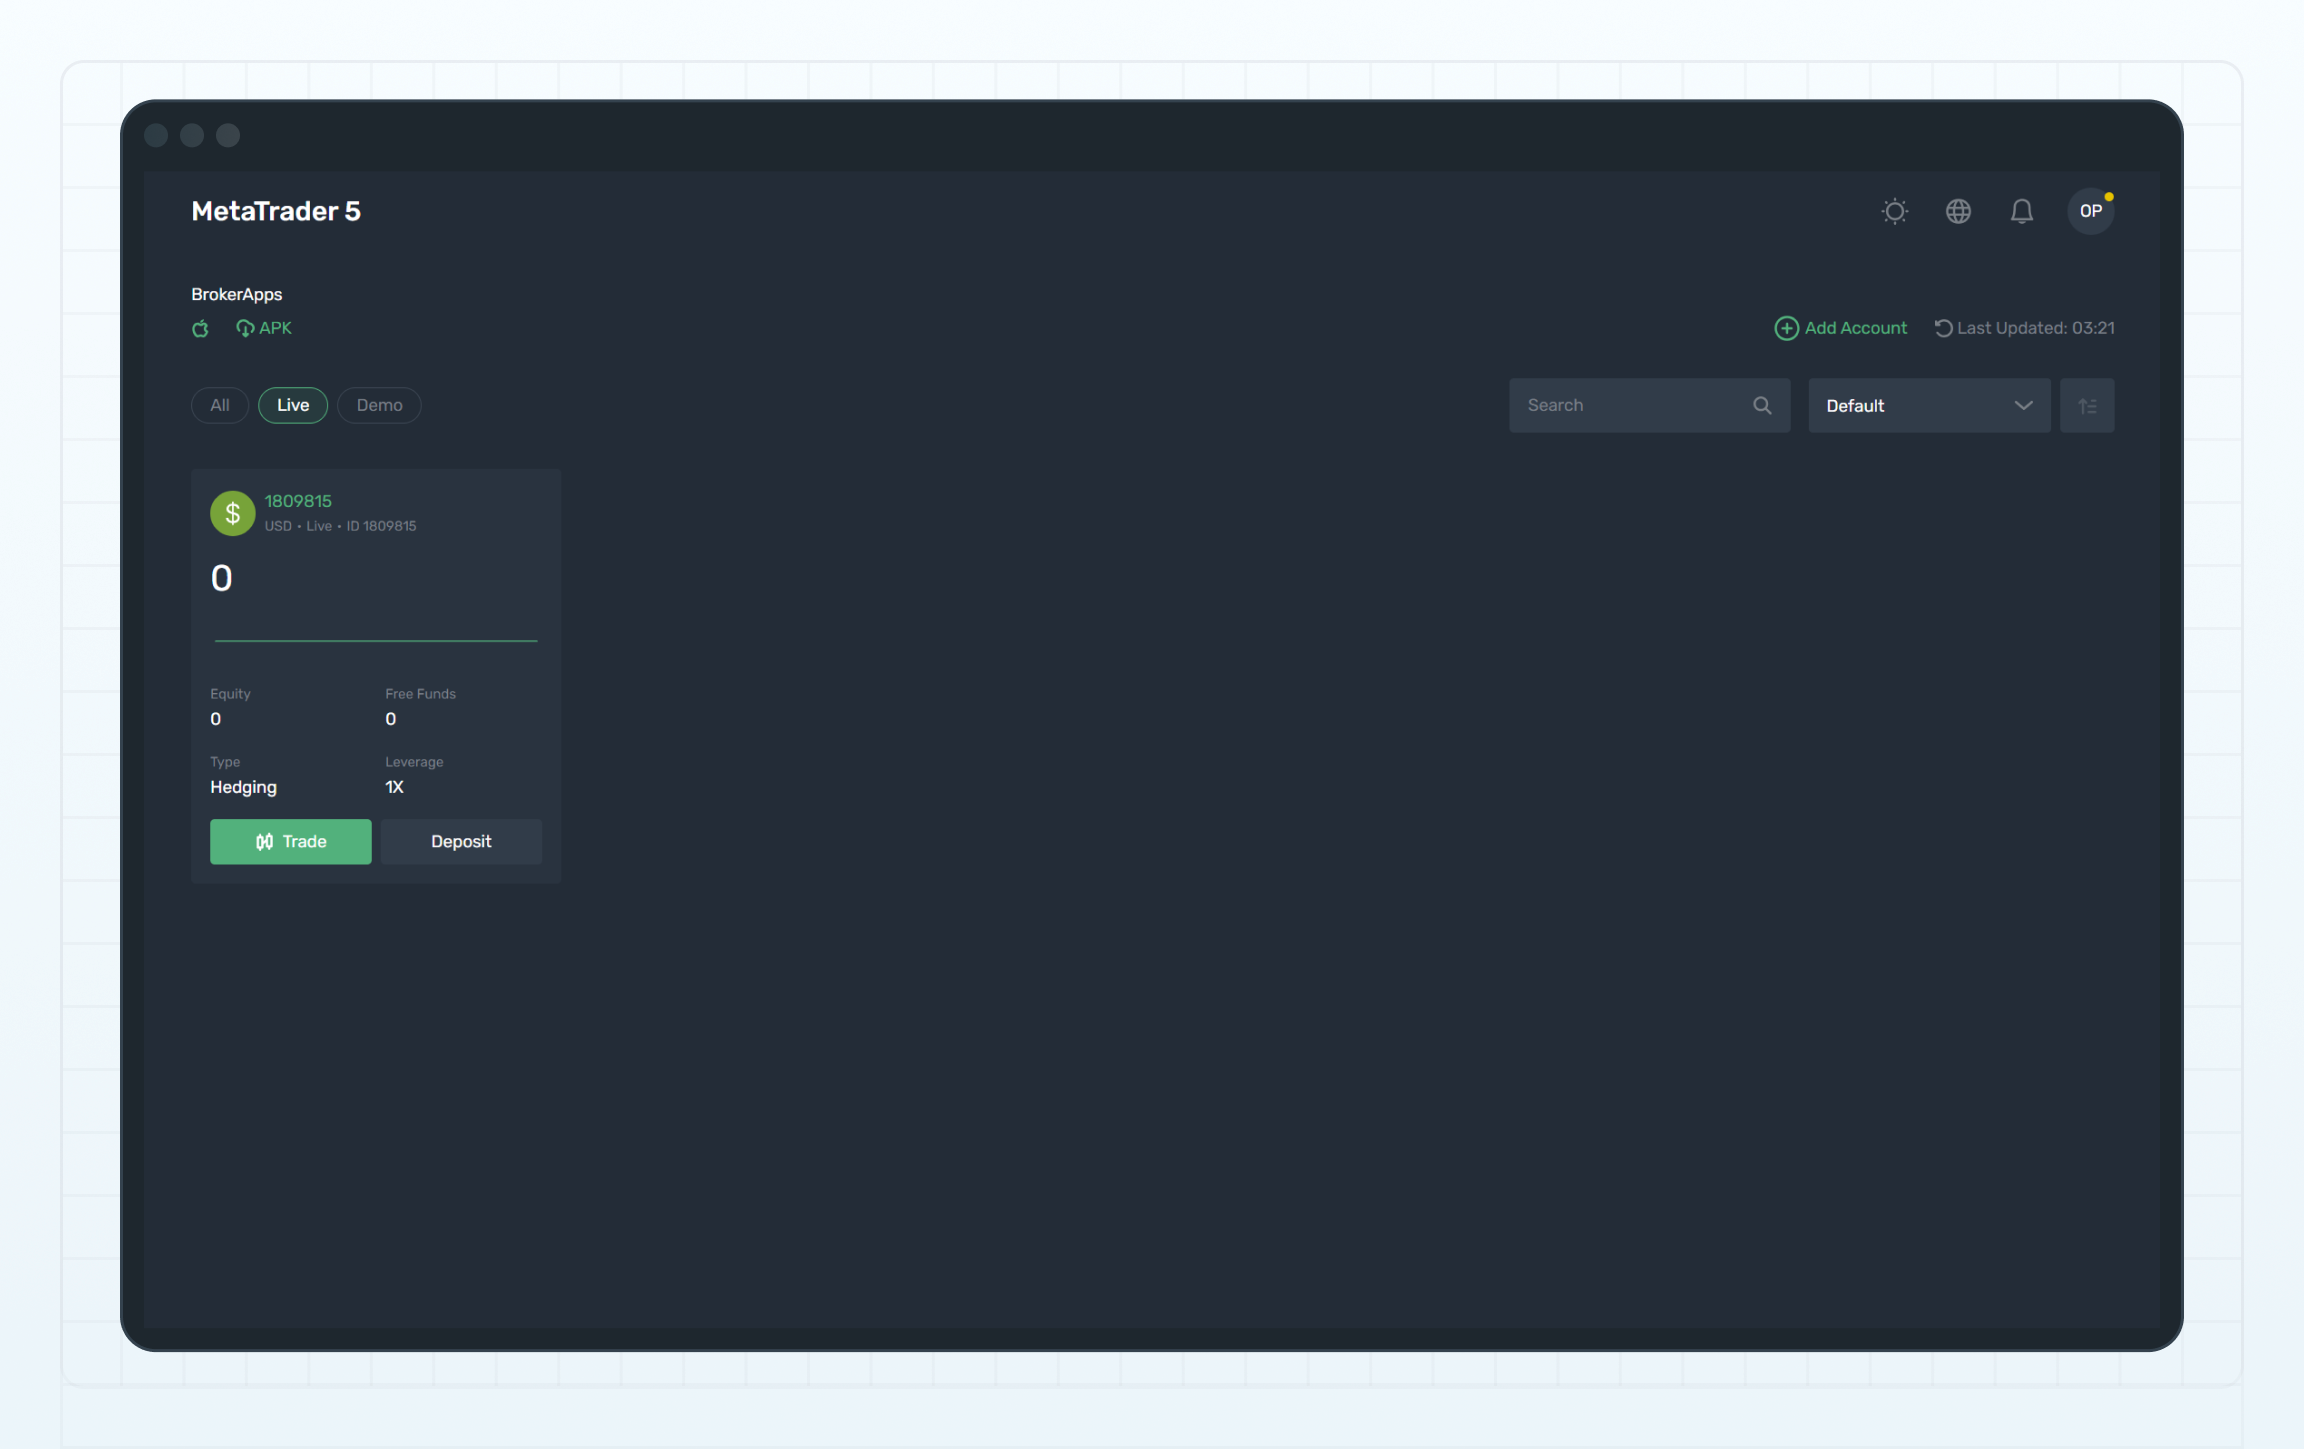Screen dimensions: 2304x1449
Task: Click the OP profile avatar
Action: 2090,211
